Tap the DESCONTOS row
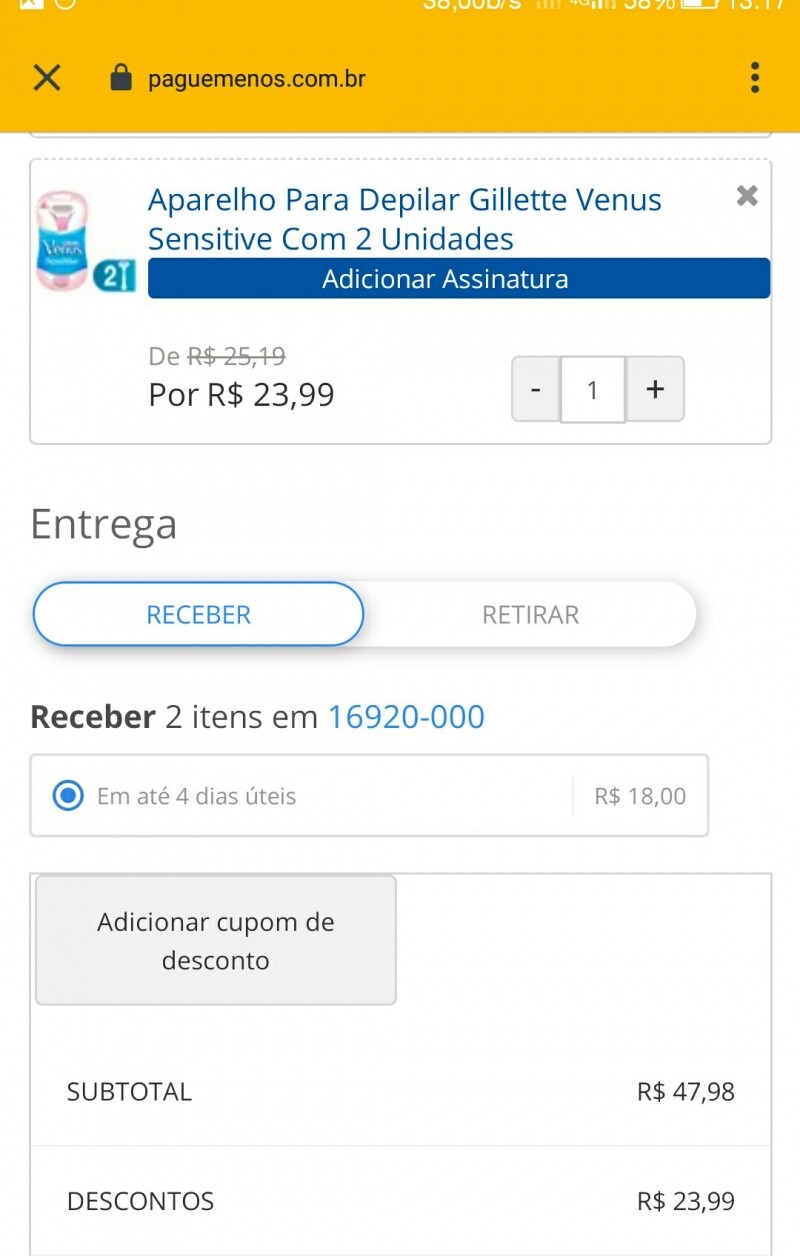This screenshot has width=800, height=1256. (400, 1201)
